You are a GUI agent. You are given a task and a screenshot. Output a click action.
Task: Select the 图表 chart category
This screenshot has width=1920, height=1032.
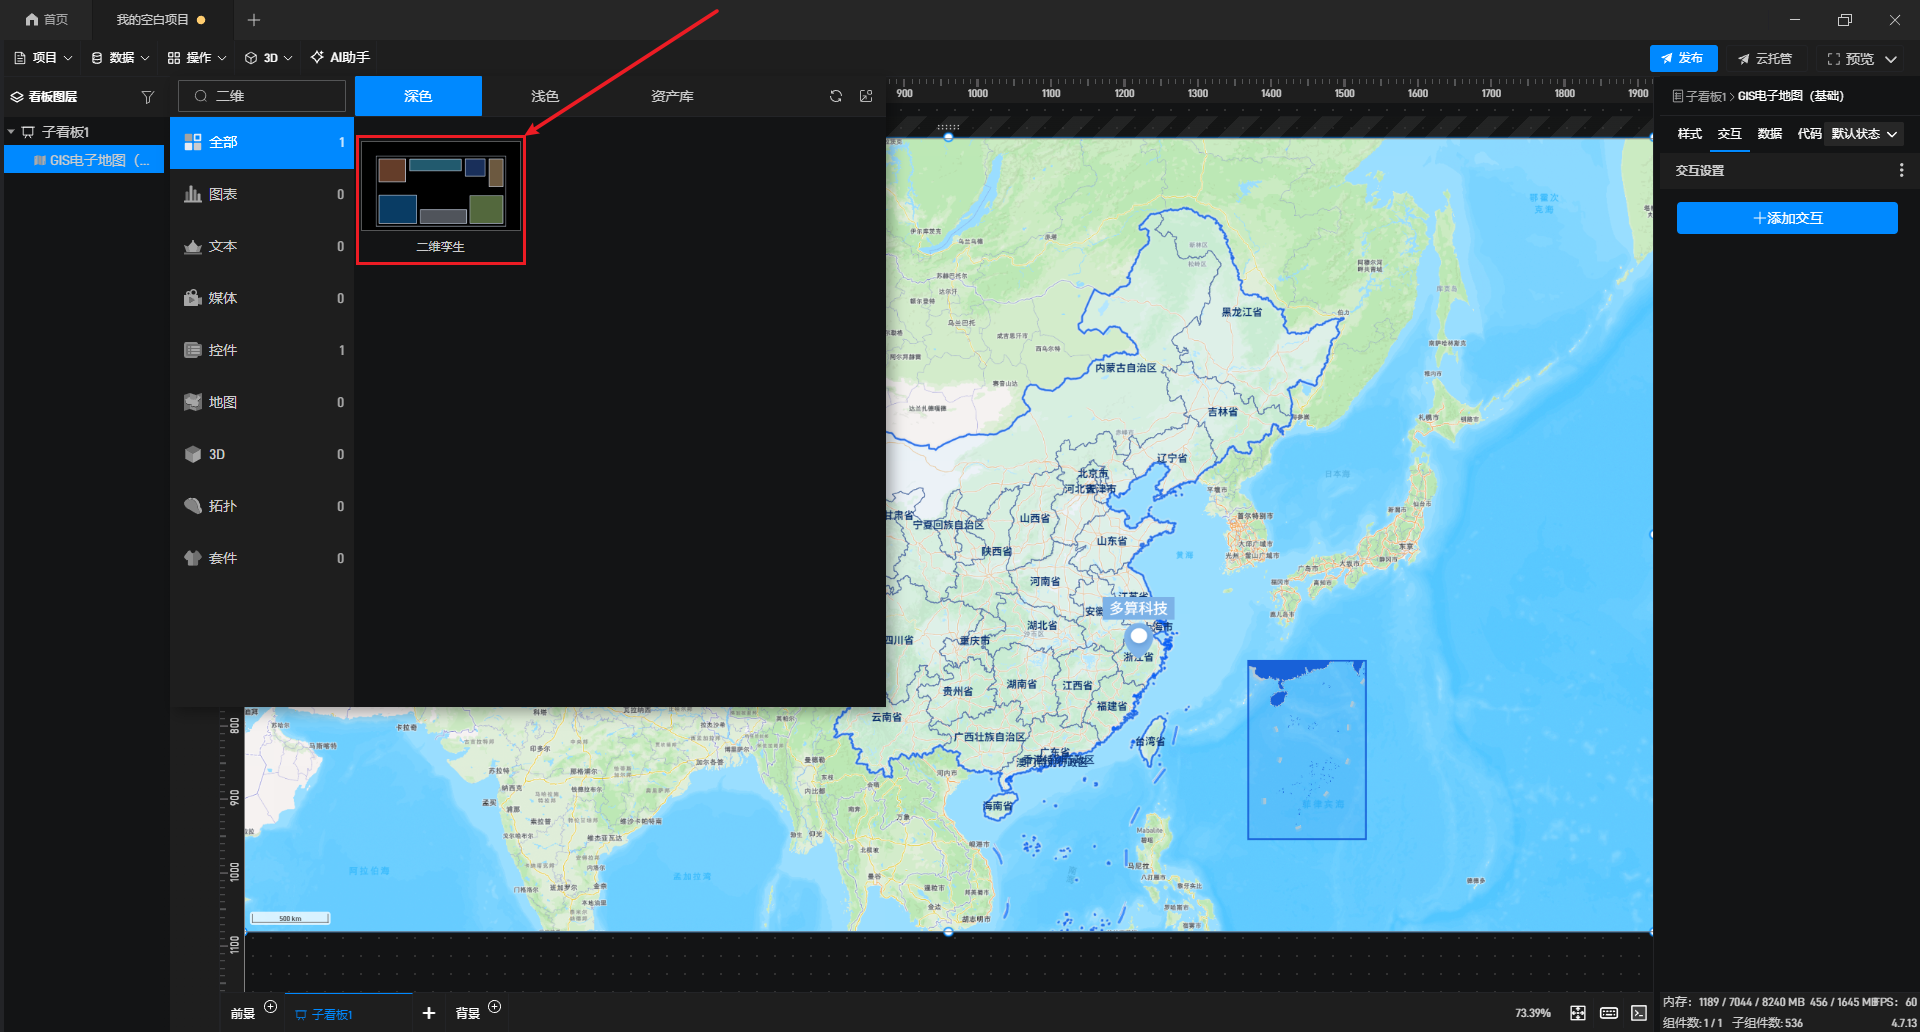click(x=262, y=194)
